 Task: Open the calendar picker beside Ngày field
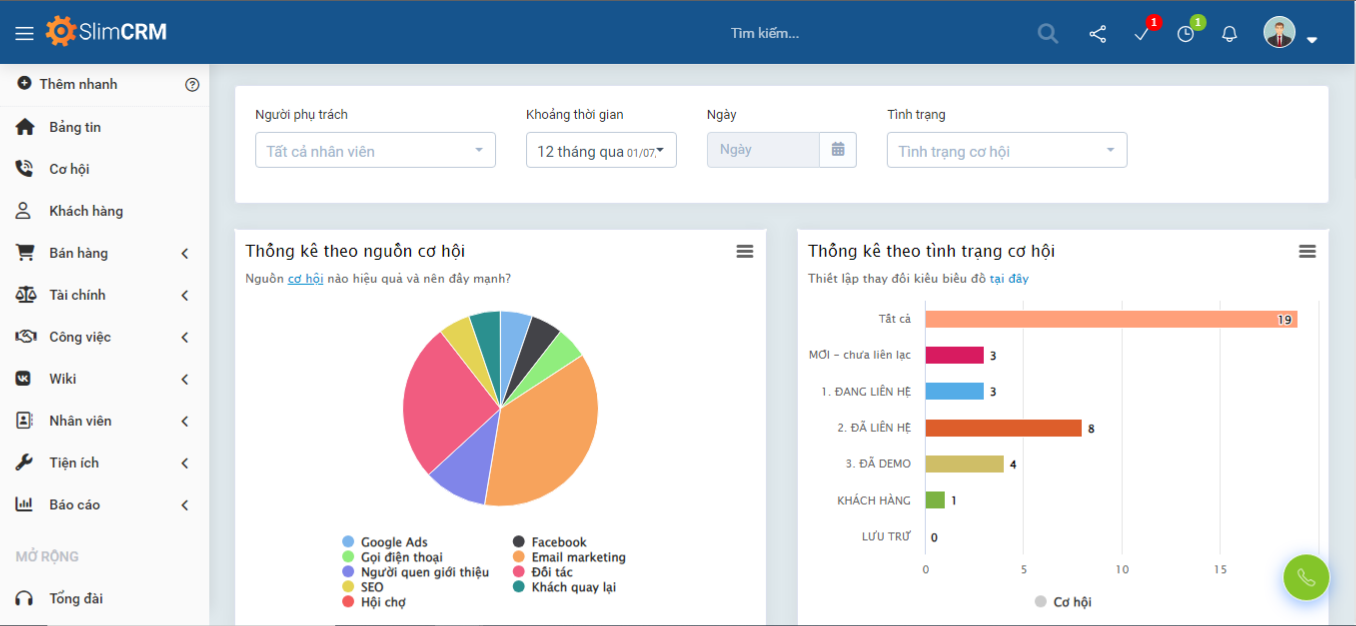(x=840, y=149)
